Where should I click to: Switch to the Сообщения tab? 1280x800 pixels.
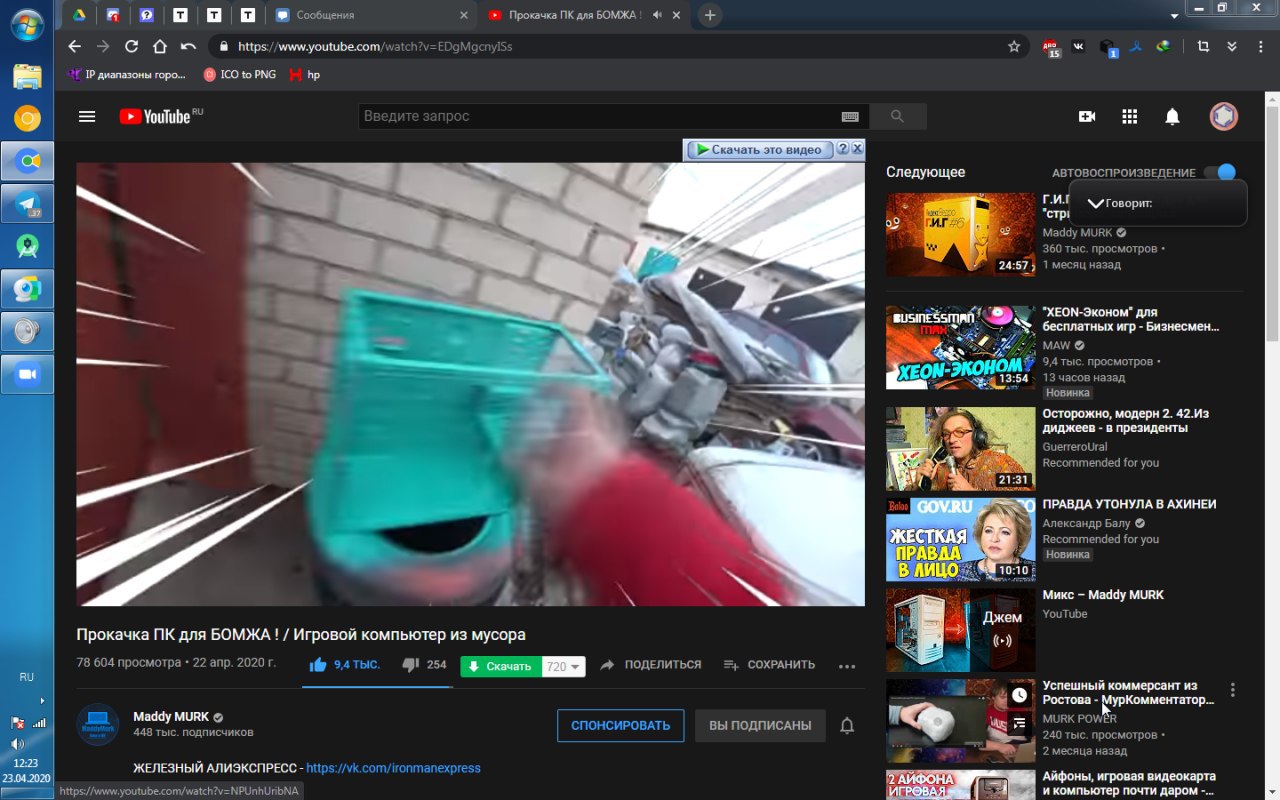click(x=371, y=15)
